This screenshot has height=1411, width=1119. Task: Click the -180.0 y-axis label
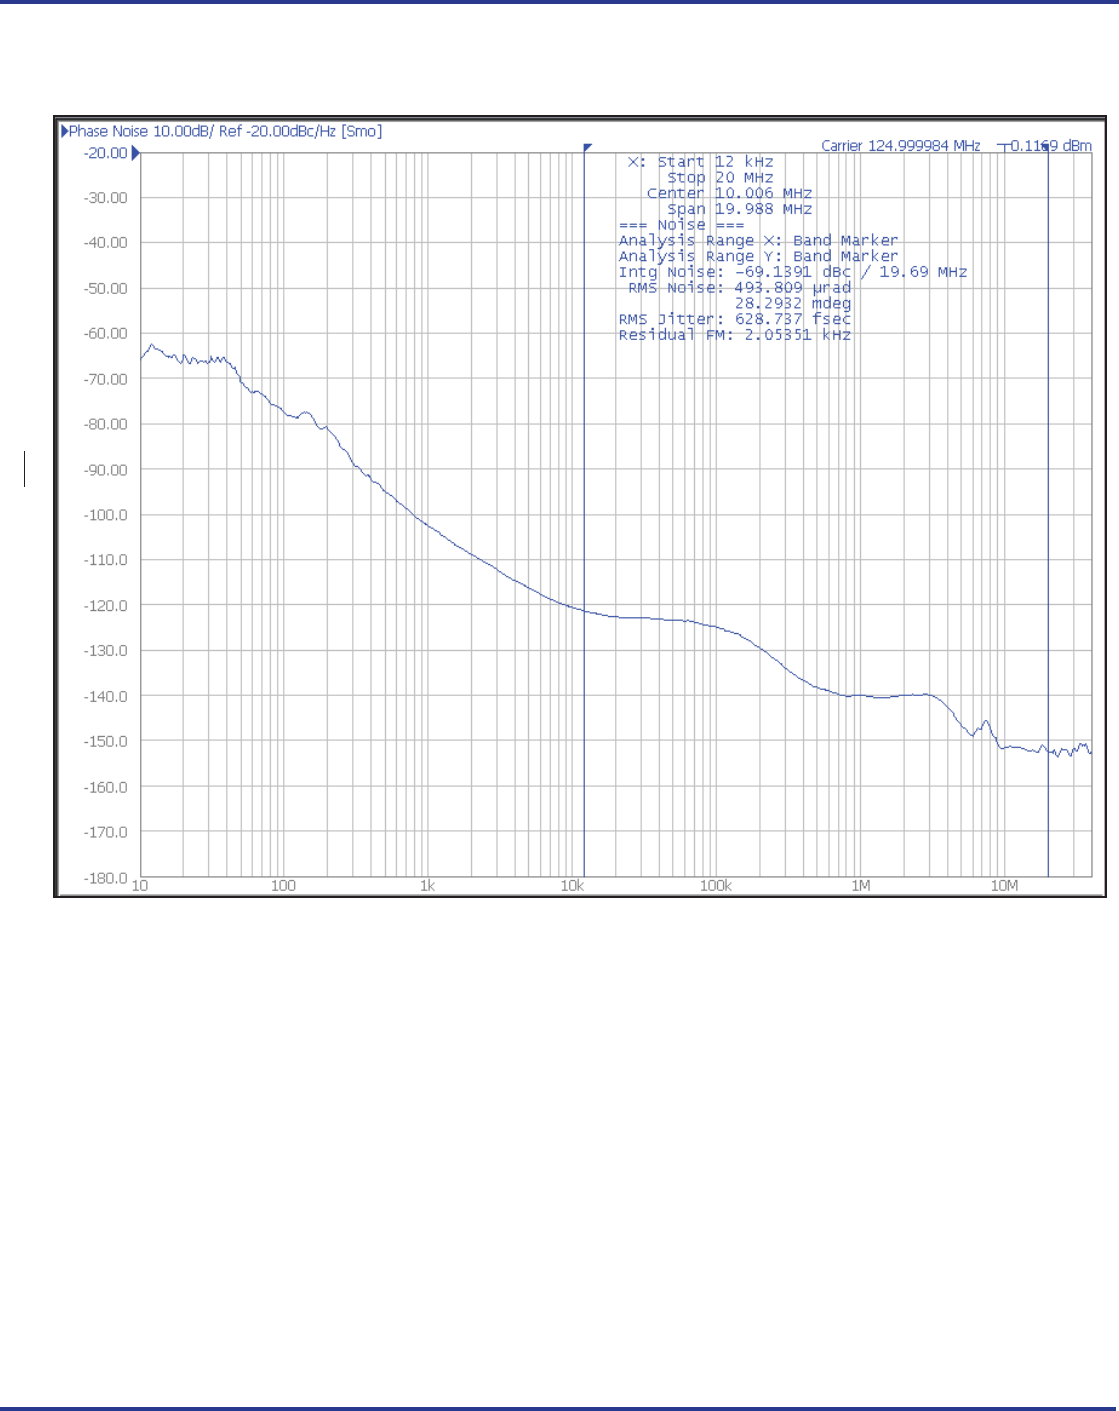[x=105, y=878]
